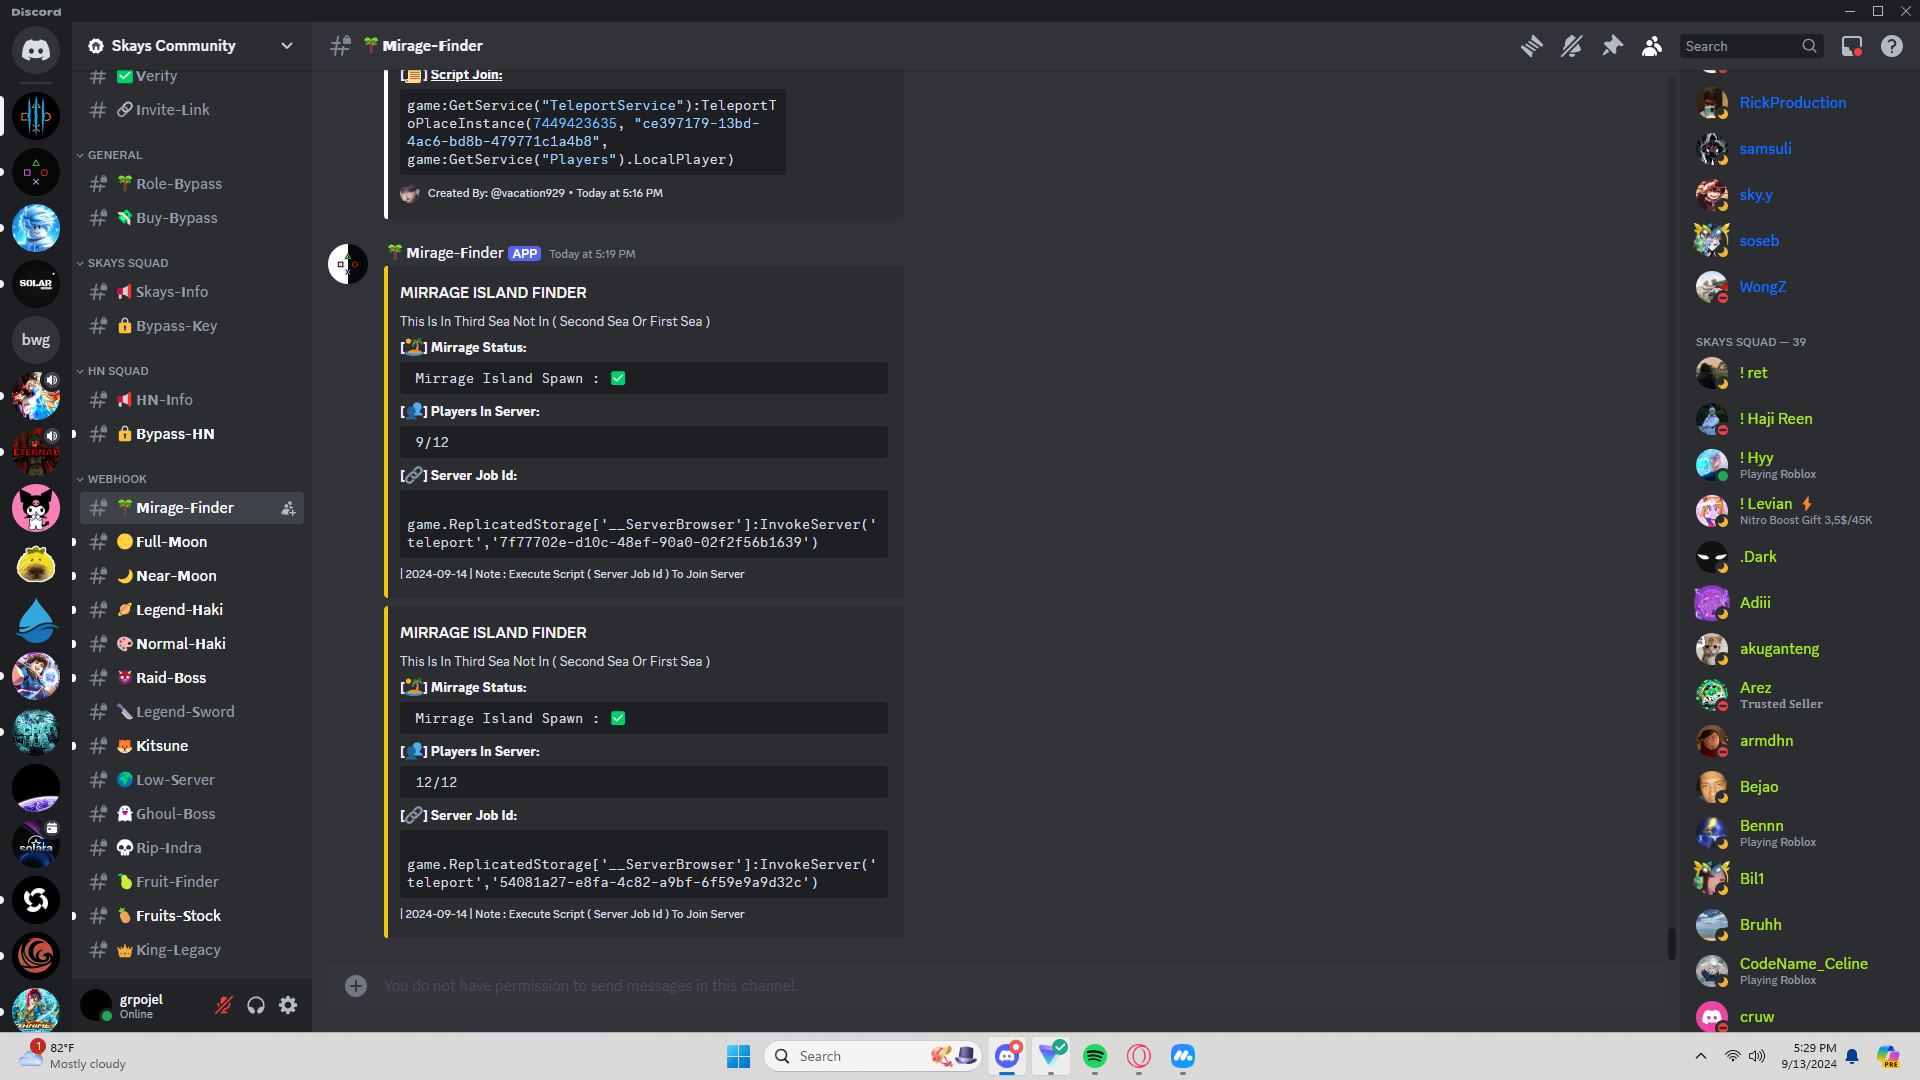
Task: Open Opera browser from taskbar
Action: pos(1139,1056)
